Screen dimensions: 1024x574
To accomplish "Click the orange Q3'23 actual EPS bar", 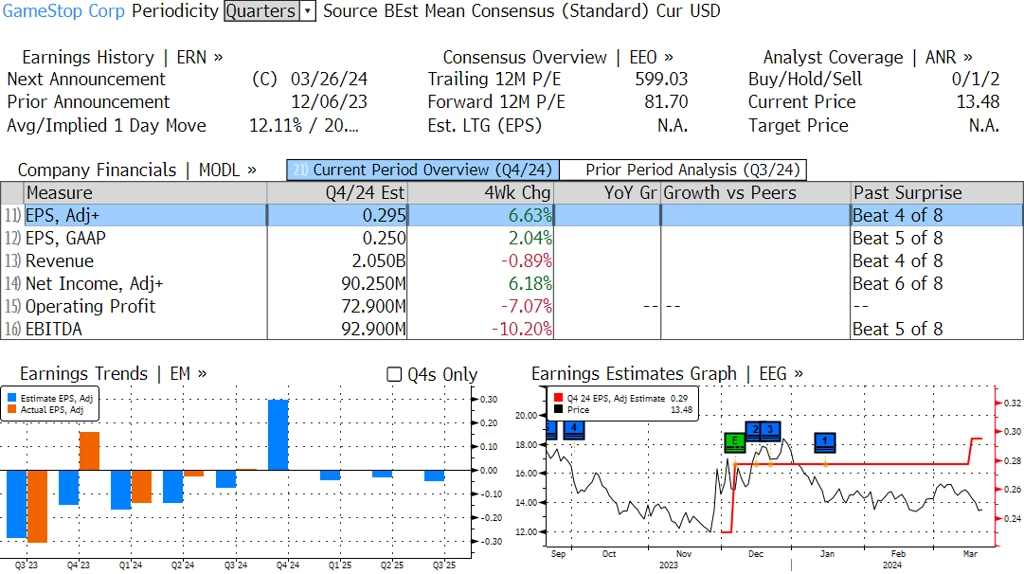I will [37, 506].
